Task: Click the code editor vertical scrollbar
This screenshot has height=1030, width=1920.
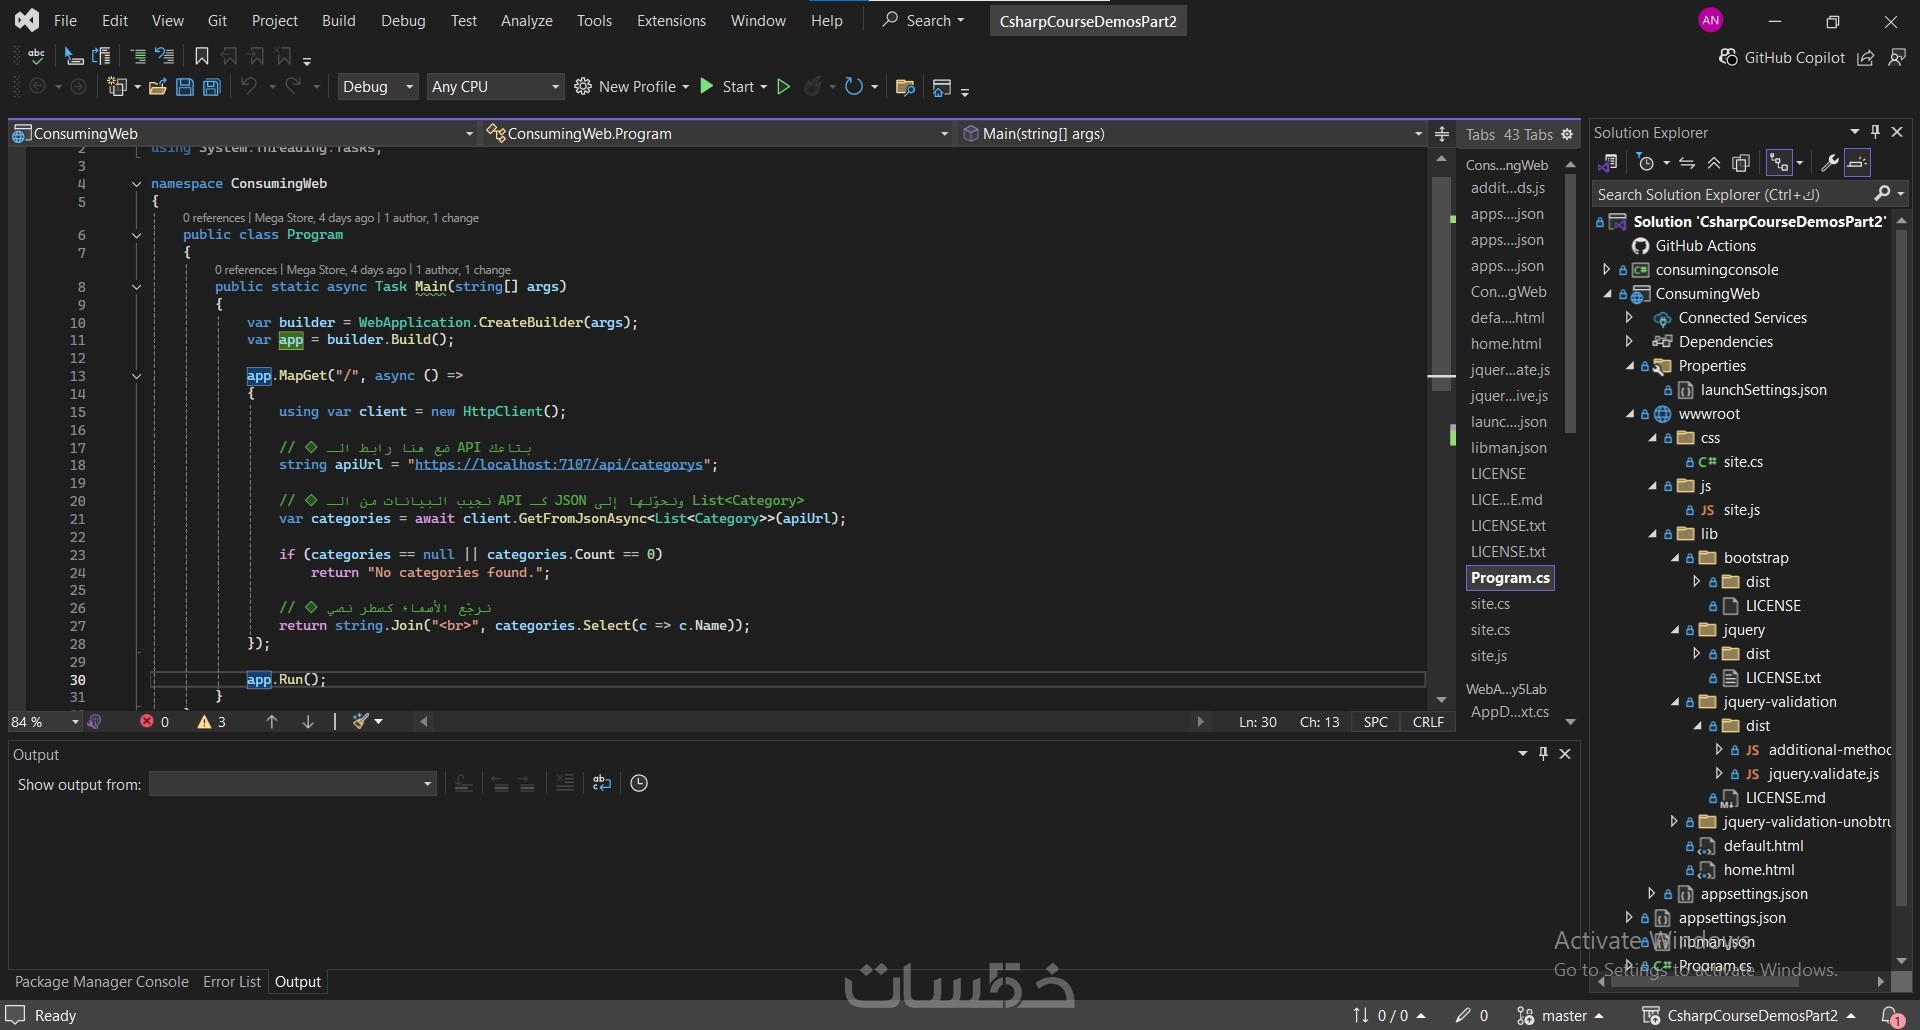Action: (1441, 300)
